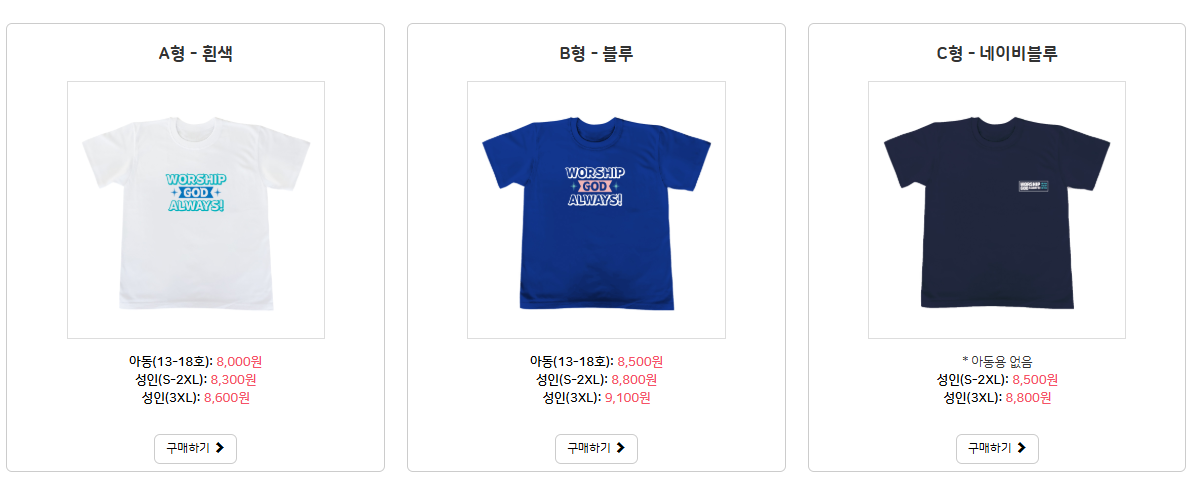Click 구매하기 button for A형 흰색
The height and width of the screenshot is (497, 1198).
(x=196, y=449)
